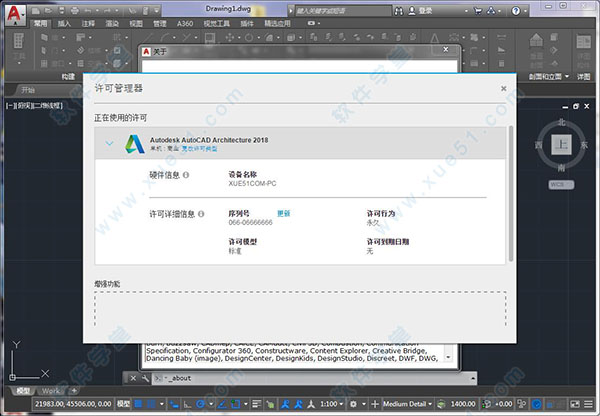Click the Plot/Print icon in quick access toolbar

pyautogui.click(x=75, y=11)
